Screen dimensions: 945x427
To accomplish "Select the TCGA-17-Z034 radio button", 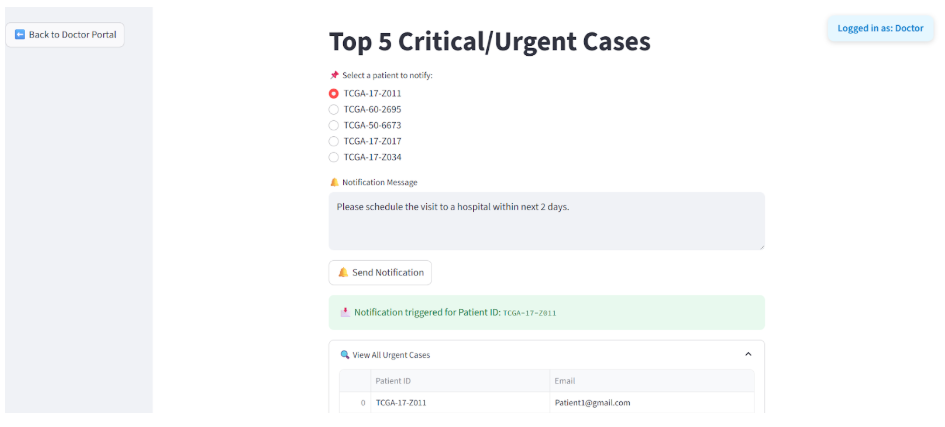I will 334,157.
